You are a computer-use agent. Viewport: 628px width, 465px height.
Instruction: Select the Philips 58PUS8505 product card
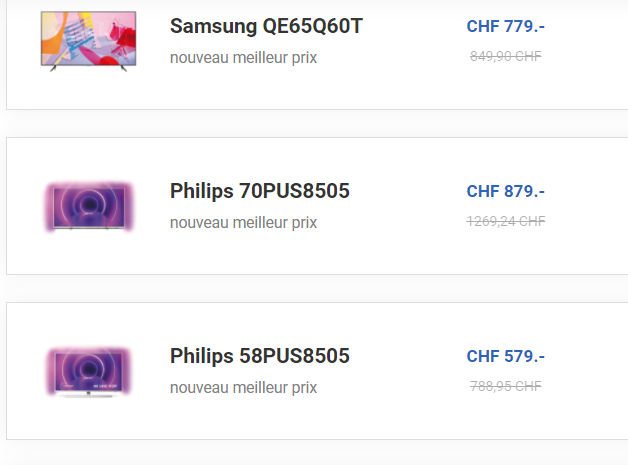[317, 371]
